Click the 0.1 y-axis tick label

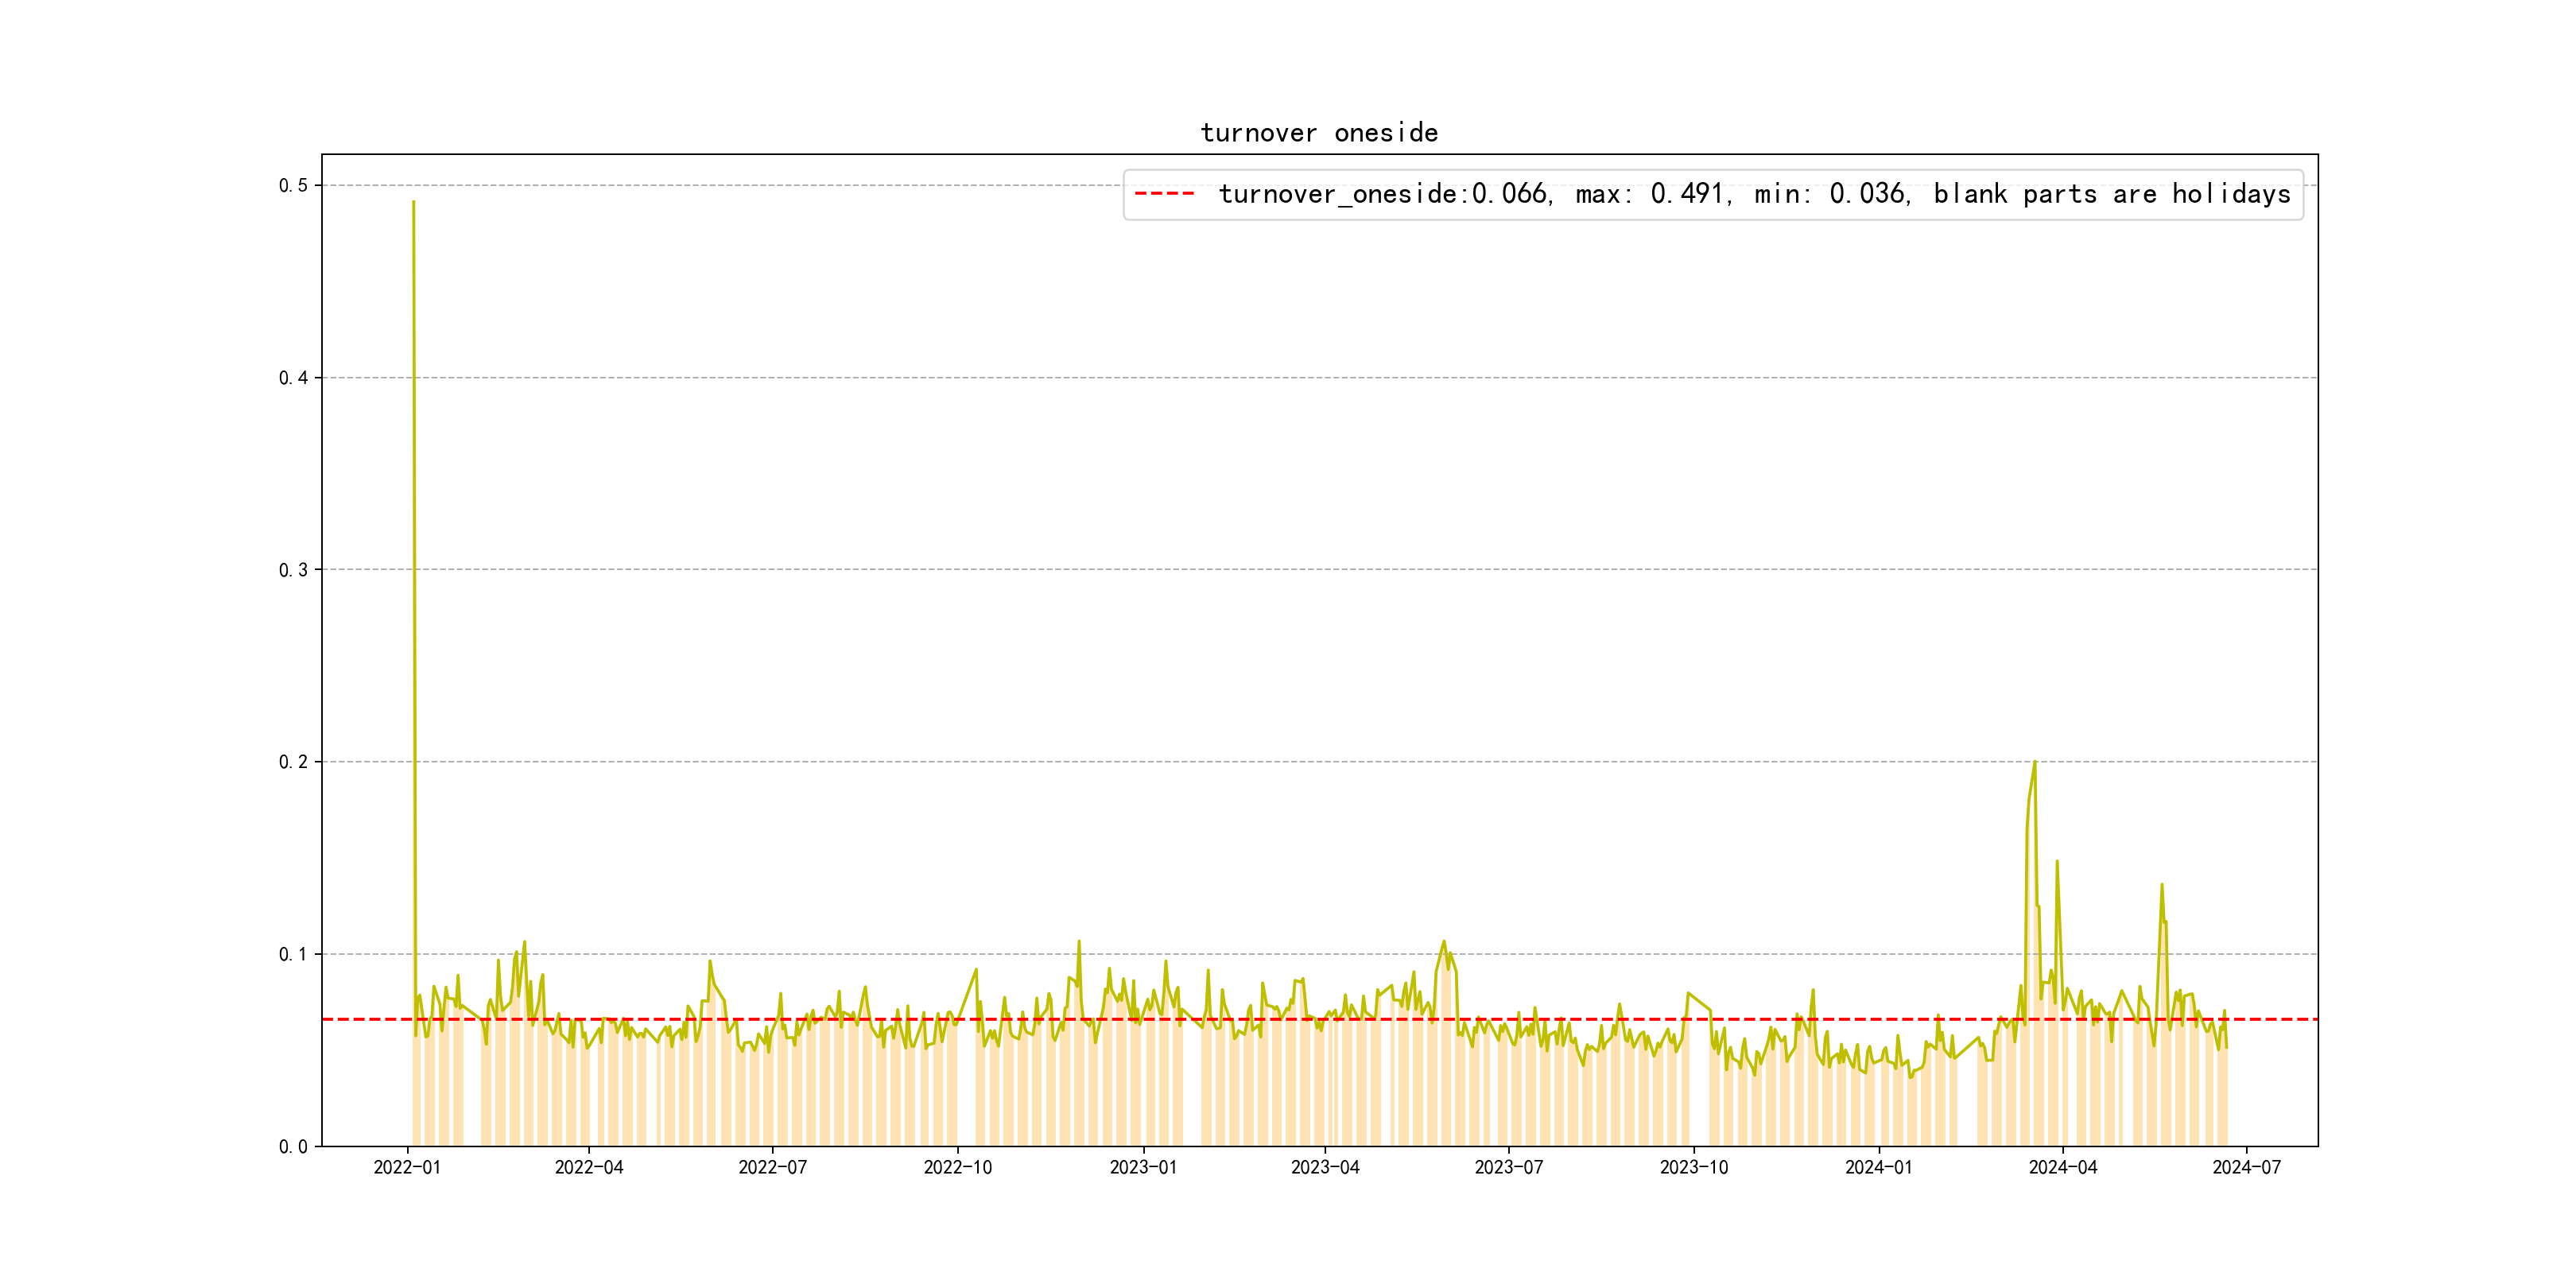coord(293,954)
